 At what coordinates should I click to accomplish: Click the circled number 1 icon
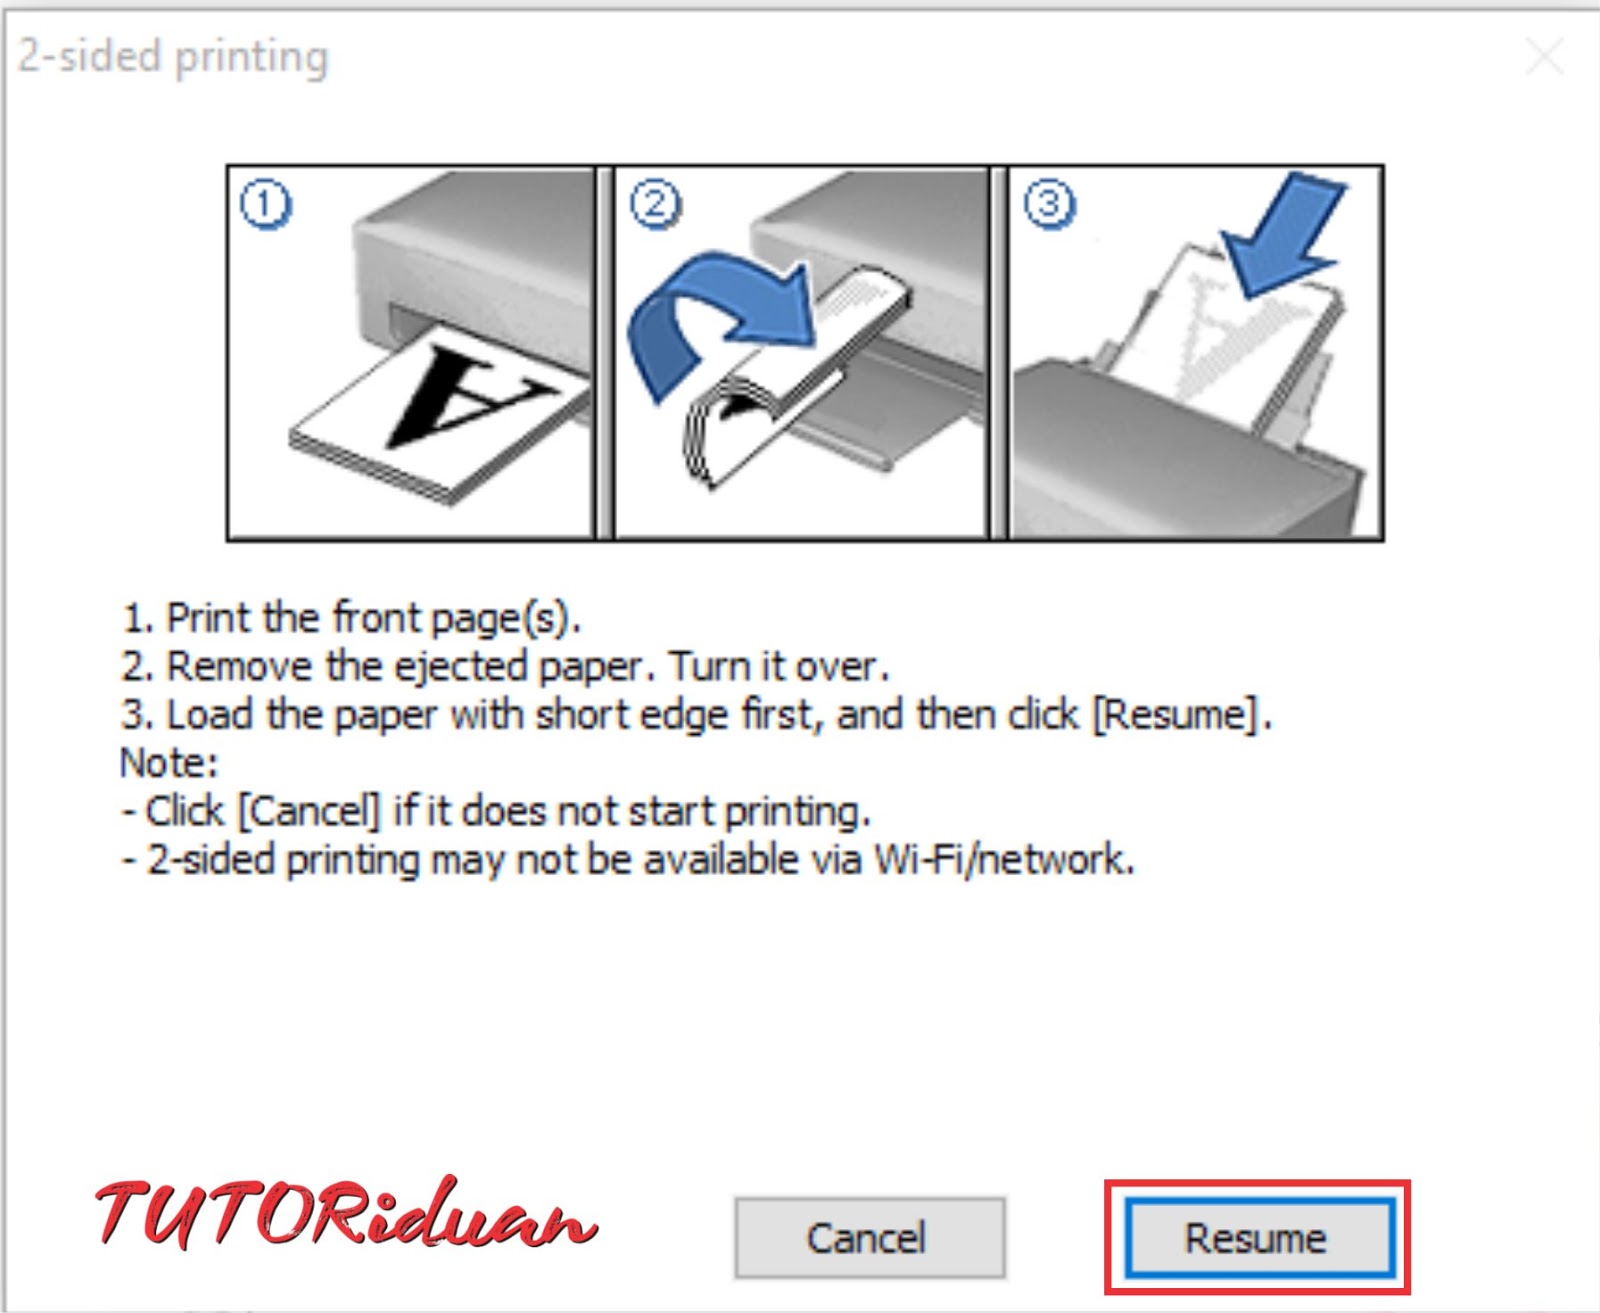[266, 205]
